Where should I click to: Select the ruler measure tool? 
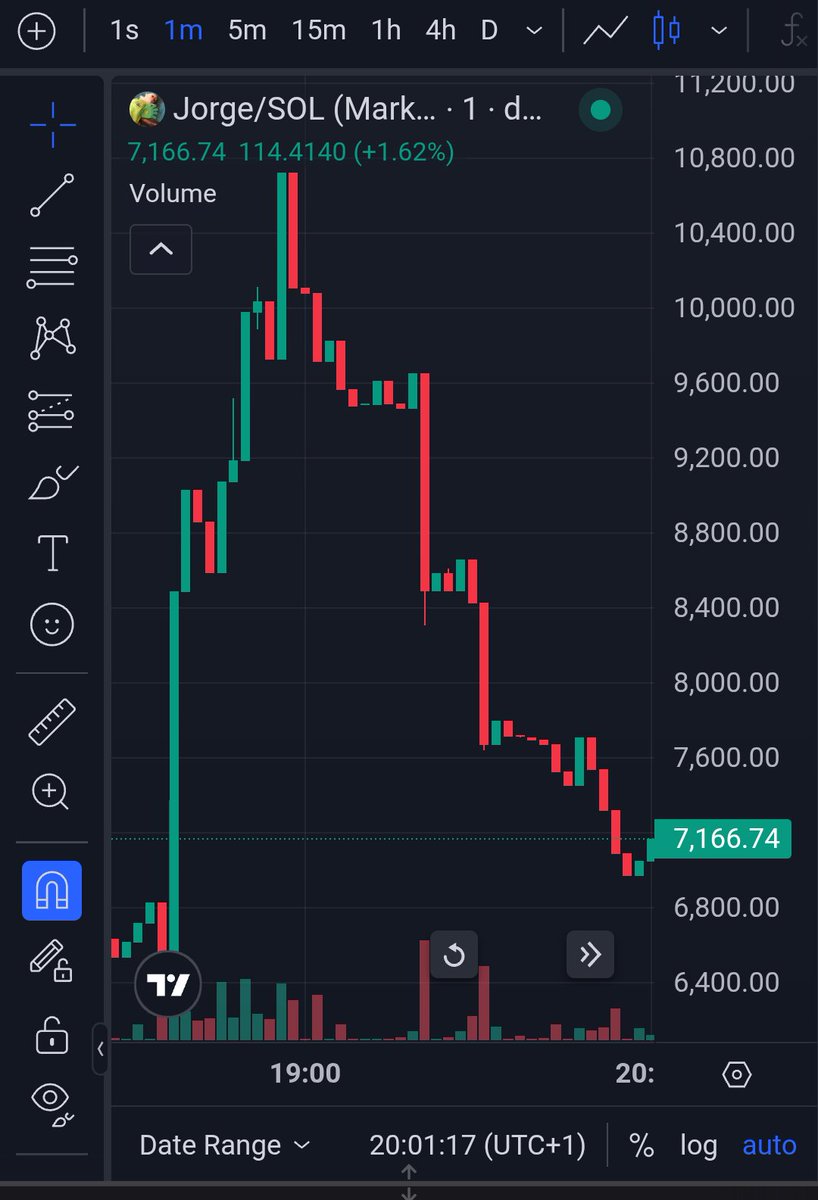(x=52, y=721)
